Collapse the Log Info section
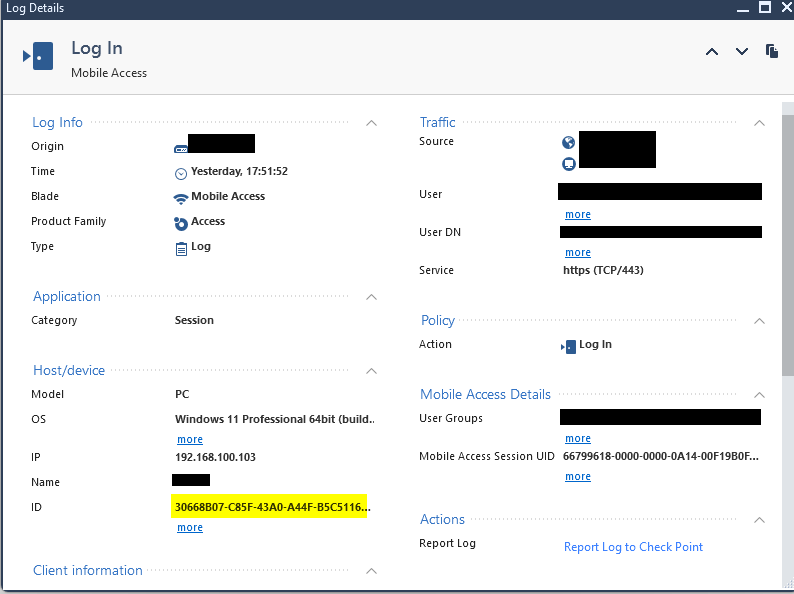This screenshot has height=594, width=794. click(371, 123)
